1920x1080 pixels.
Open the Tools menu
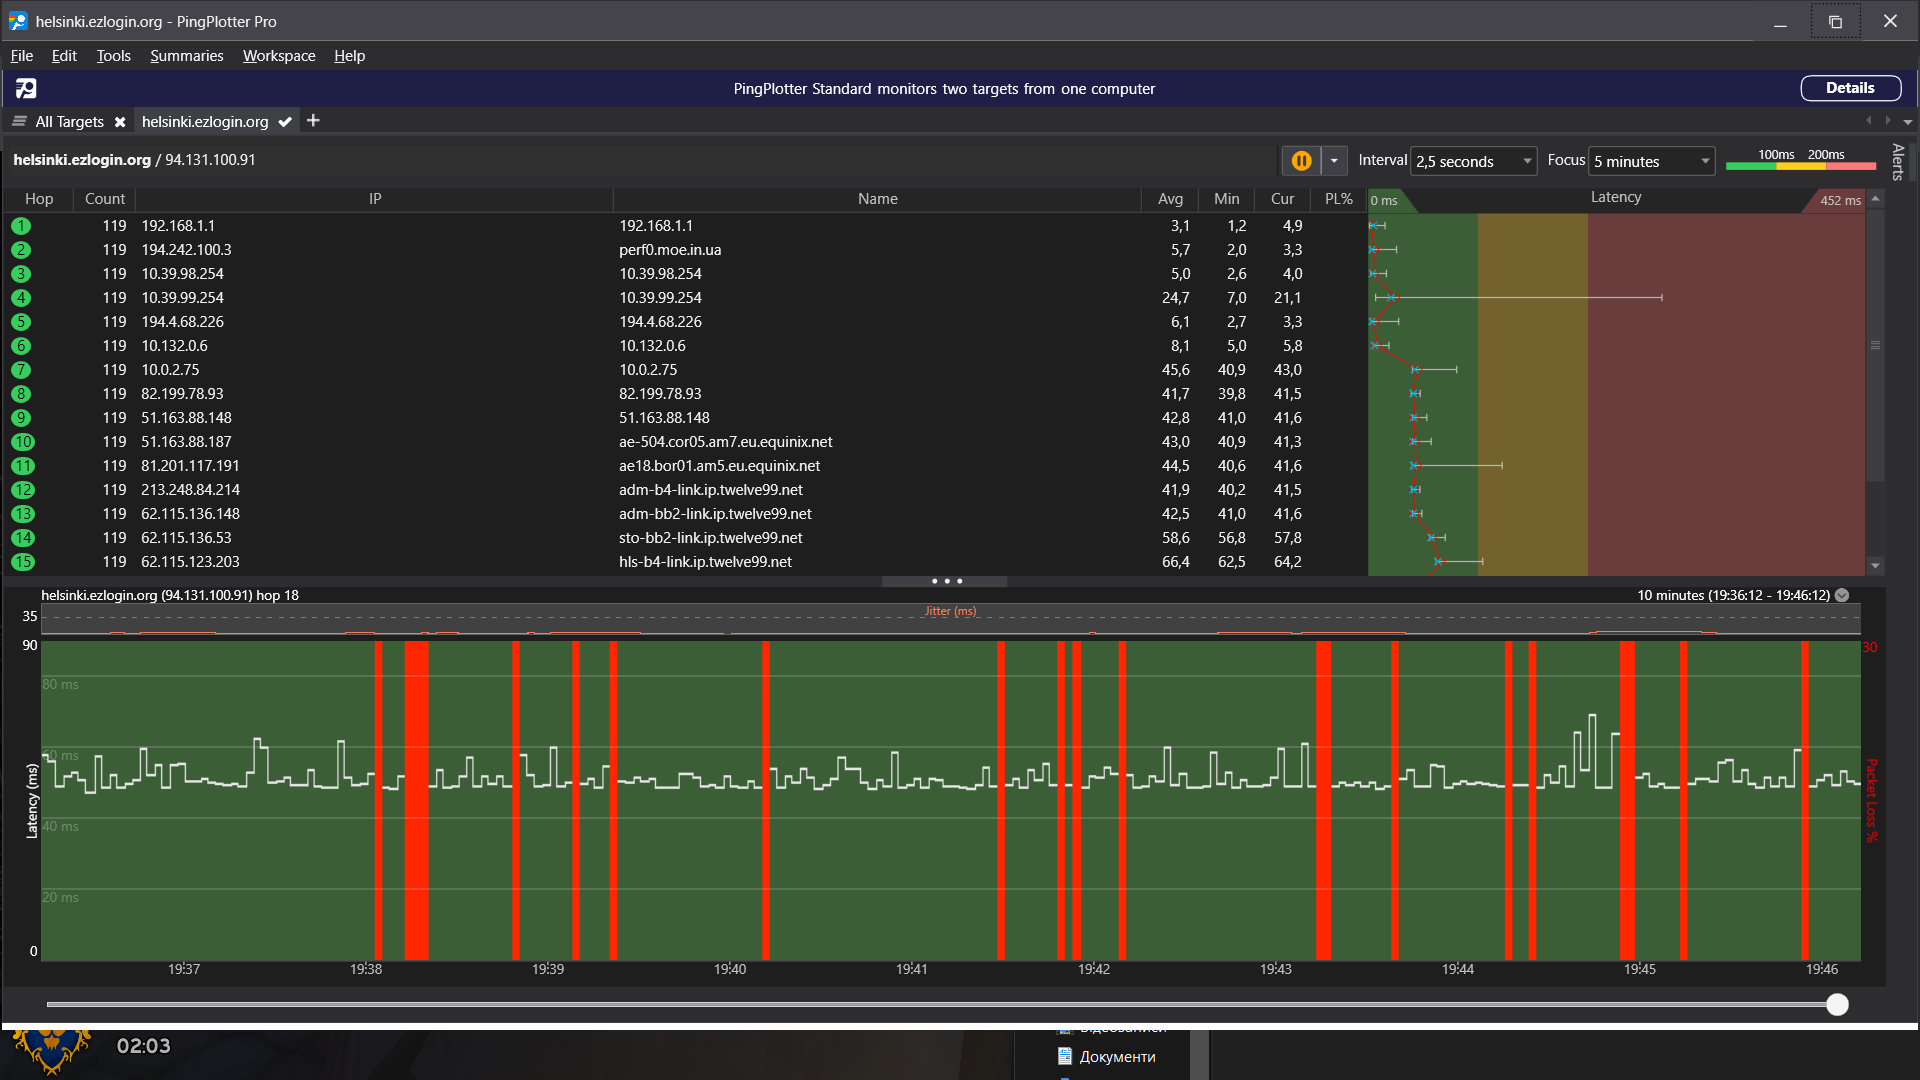[114, 56]
